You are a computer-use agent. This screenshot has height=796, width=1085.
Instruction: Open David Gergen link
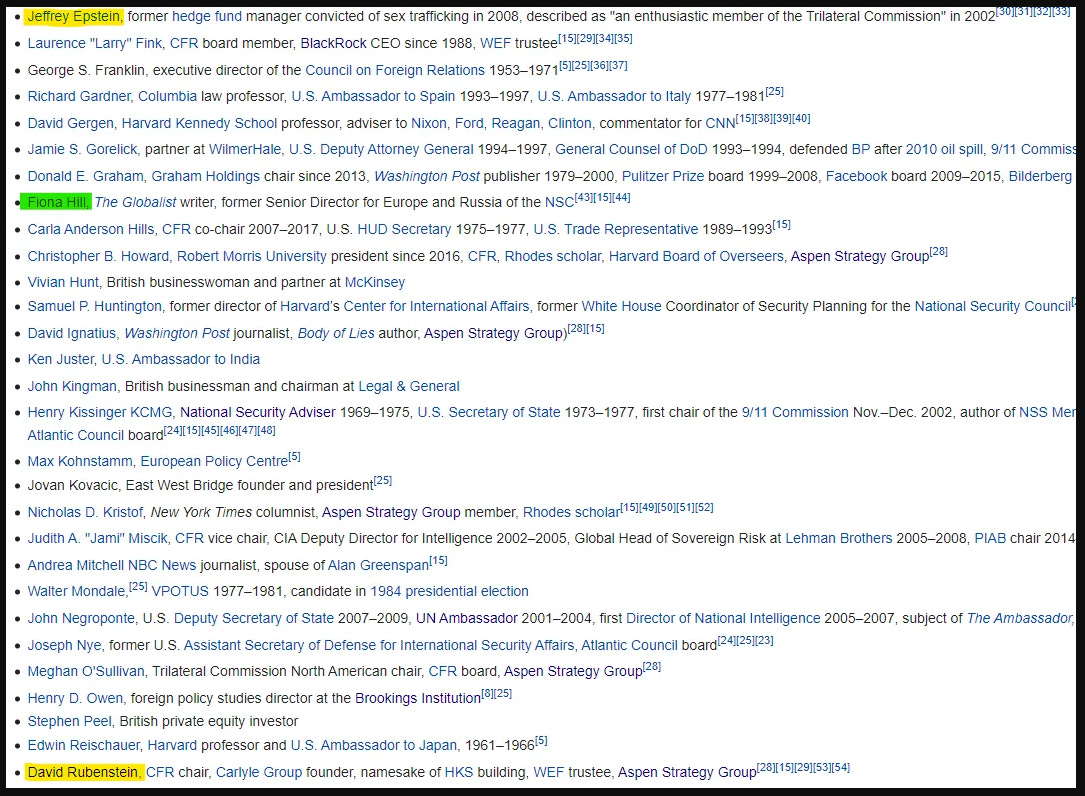(x=71, y=123)
